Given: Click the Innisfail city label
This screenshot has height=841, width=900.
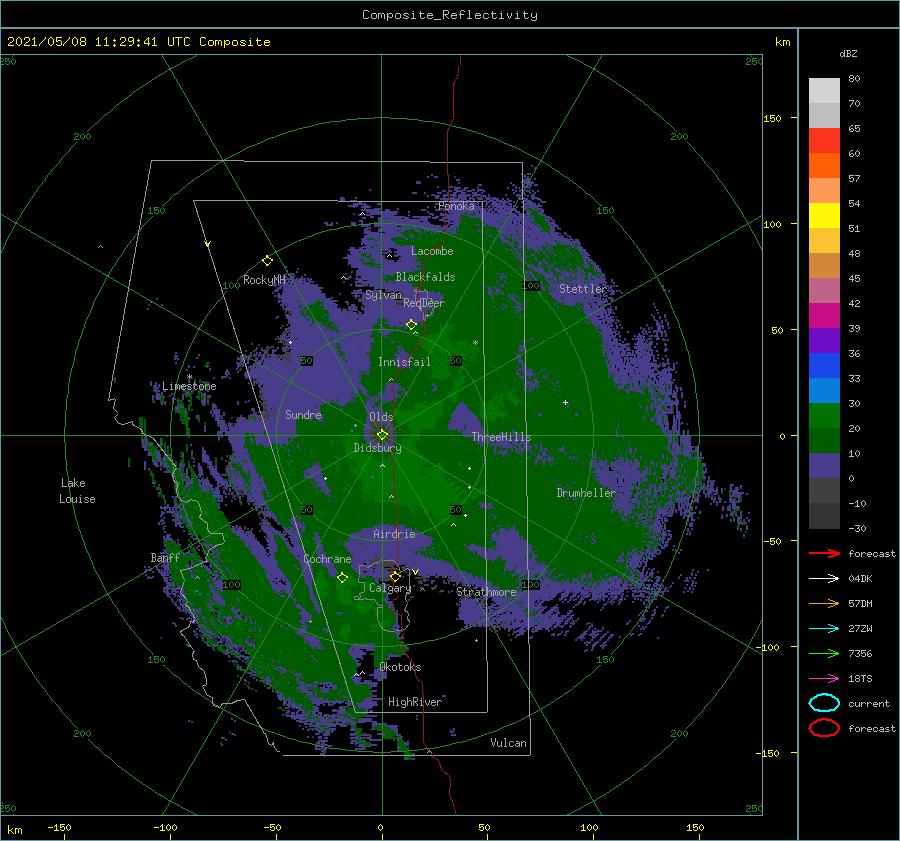Looking at the screenshot, I should (x=404, y=362).
